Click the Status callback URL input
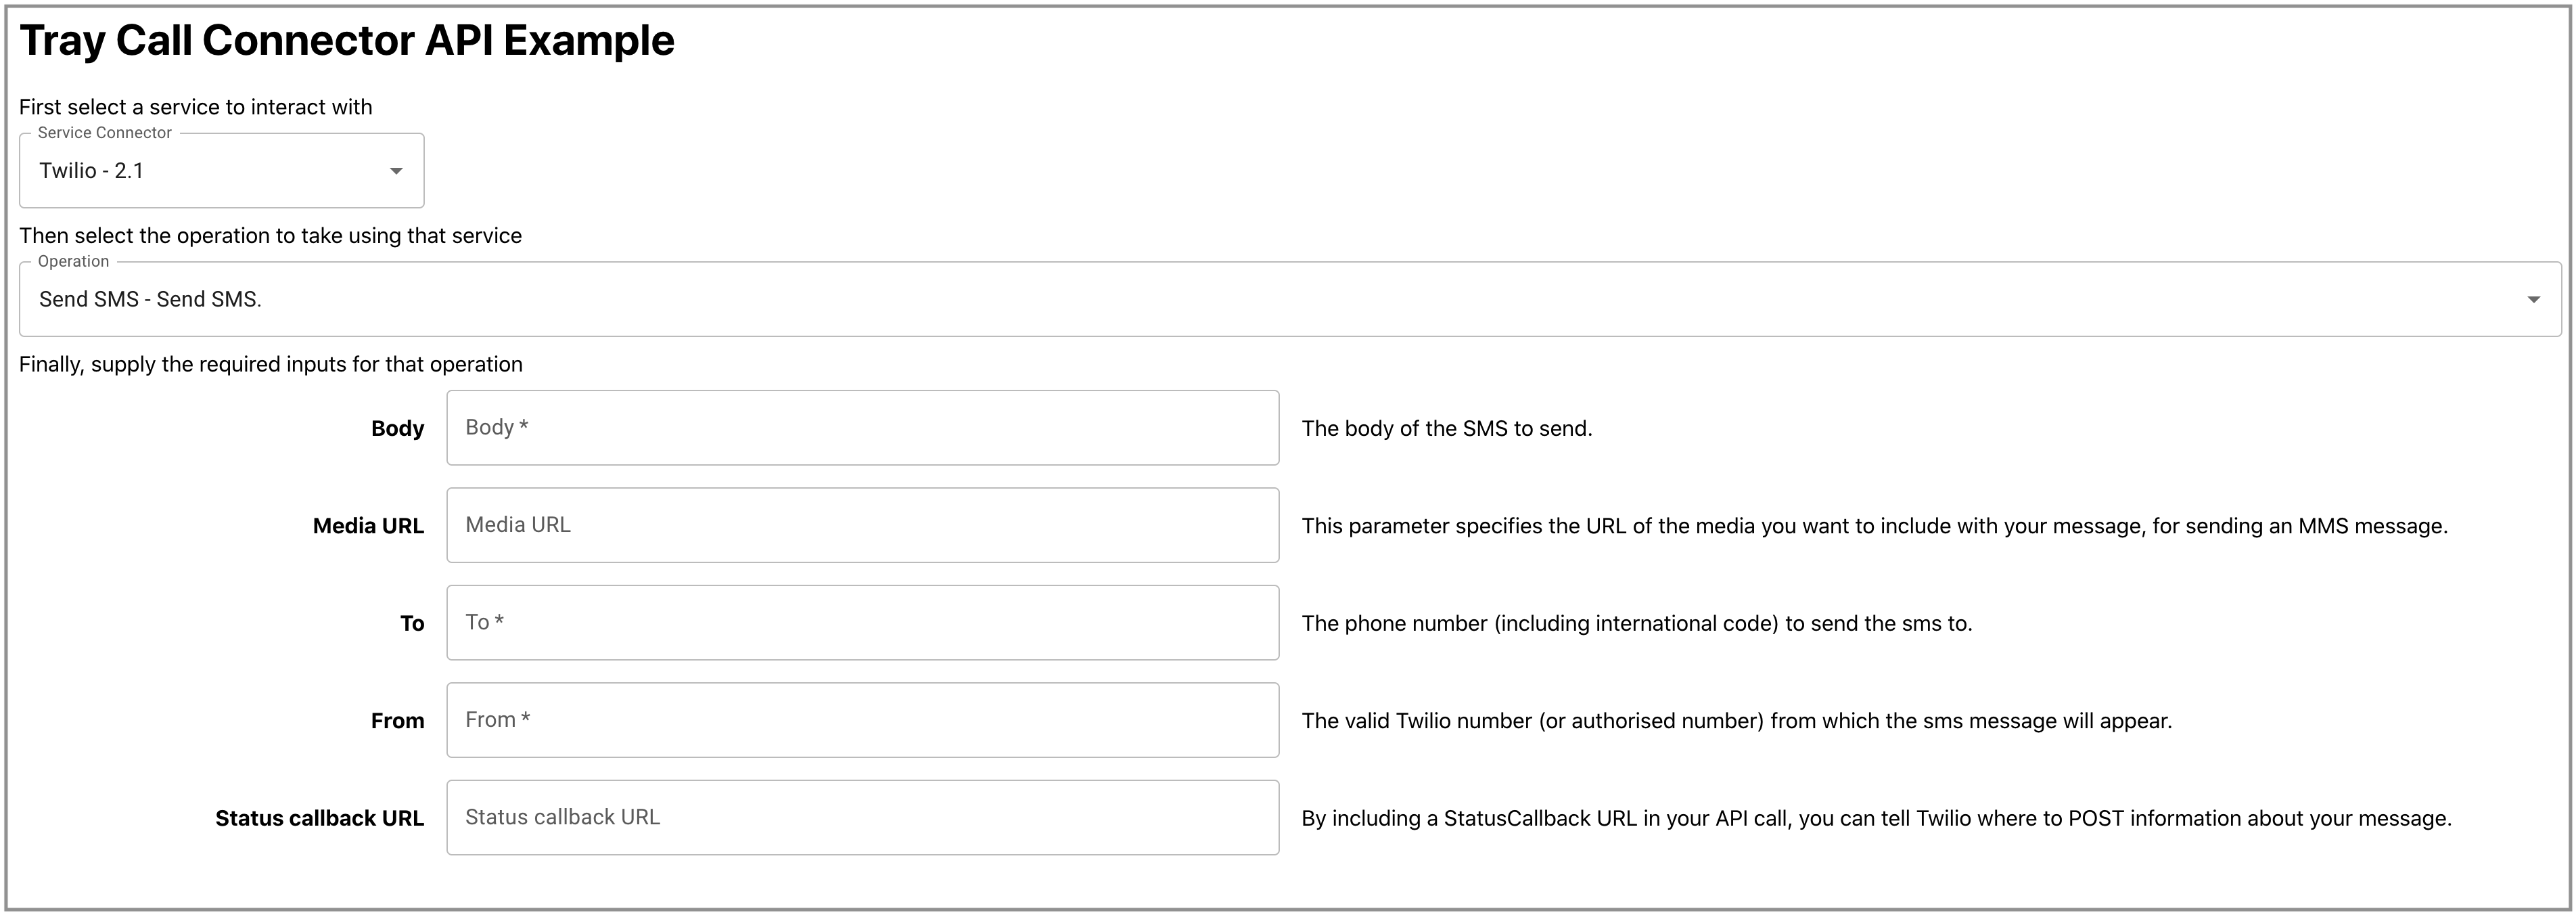This screenshot has height=915, width=2576. pyautogui.click(x=862, y=818)
